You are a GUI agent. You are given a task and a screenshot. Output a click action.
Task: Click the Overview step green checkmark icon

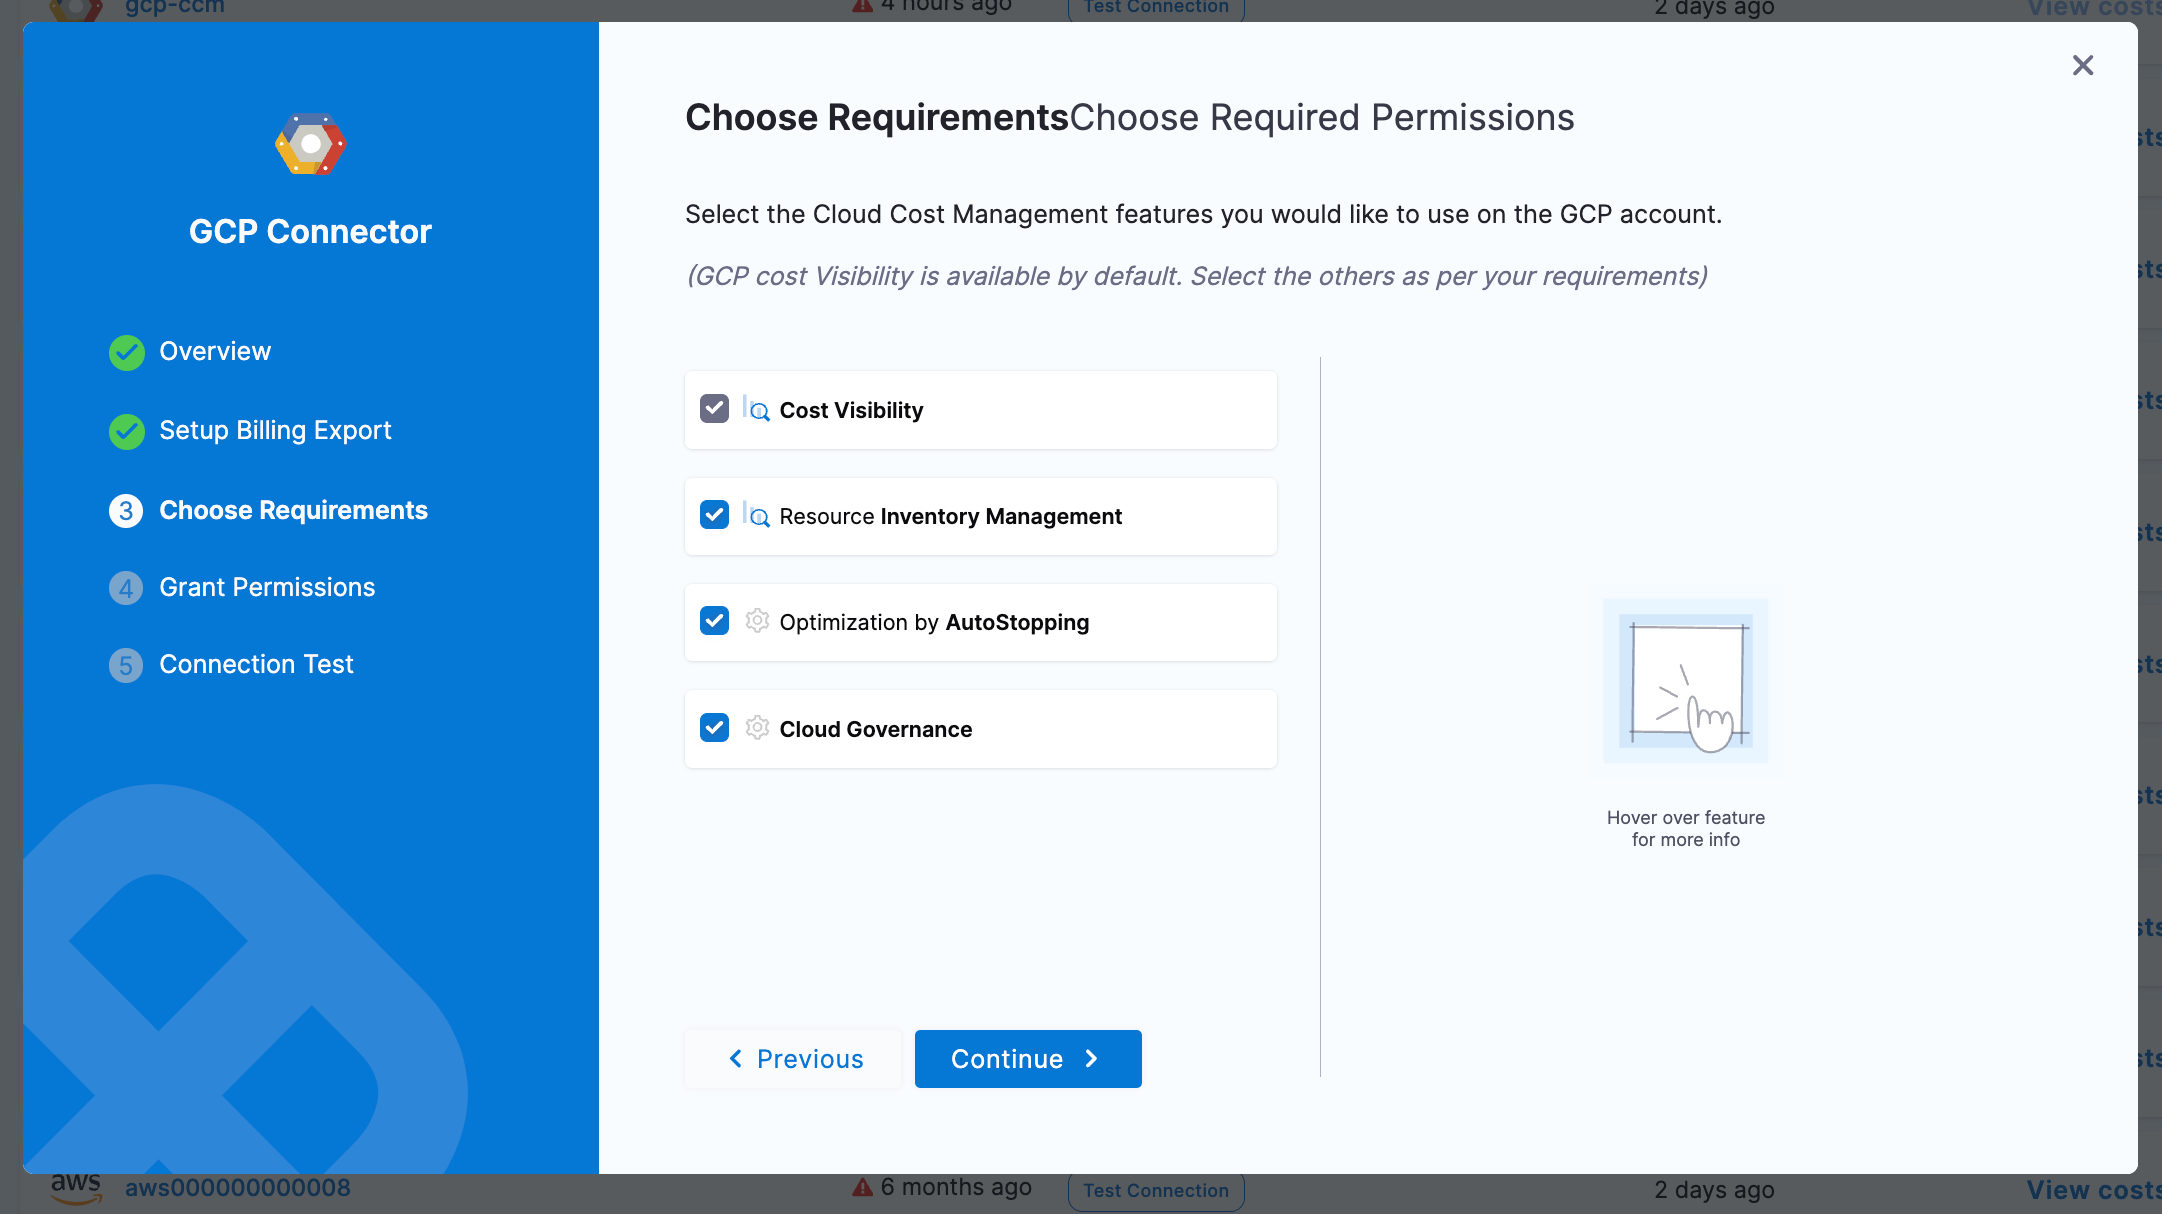[127, 352]
